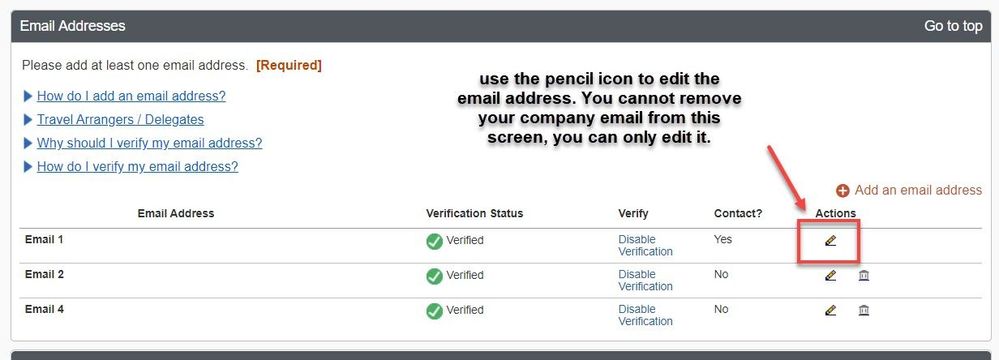Go to top of the page
Image resolution: width=999 pixels, height=360 pixels.
pos(953,26)
